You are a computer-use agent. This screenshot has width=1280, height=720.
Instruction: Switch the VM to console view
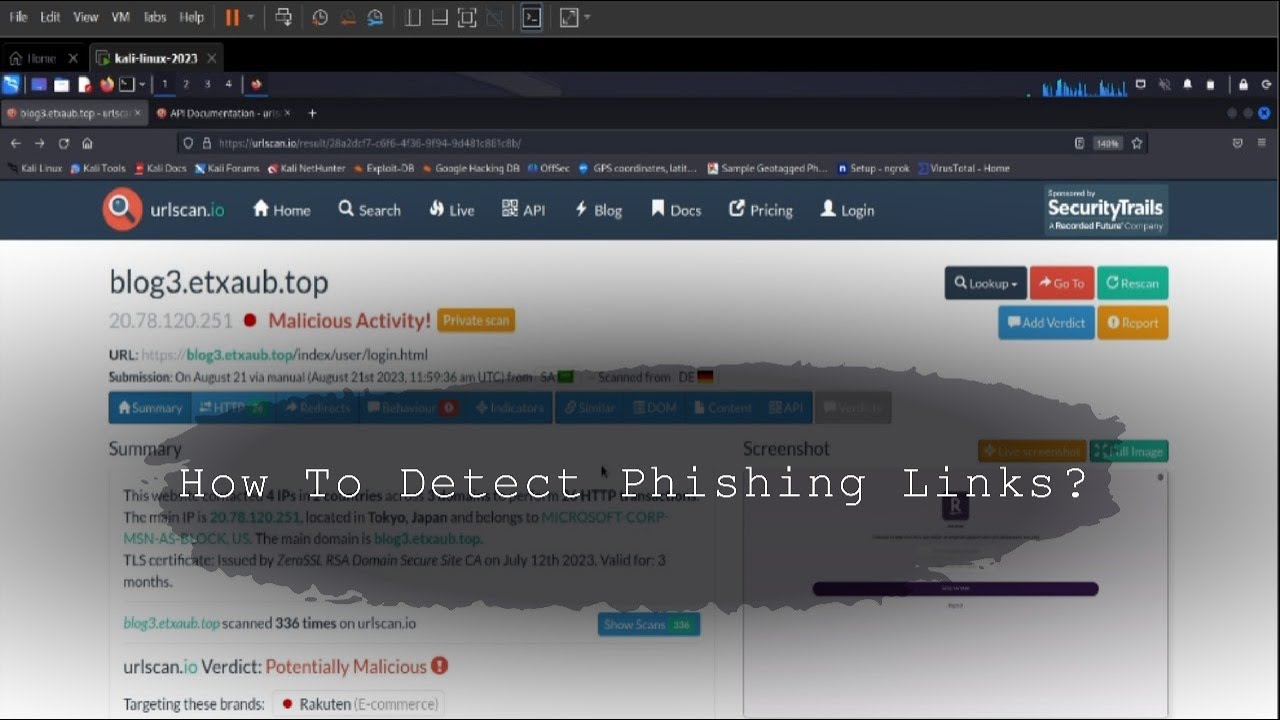click(532, 17)
